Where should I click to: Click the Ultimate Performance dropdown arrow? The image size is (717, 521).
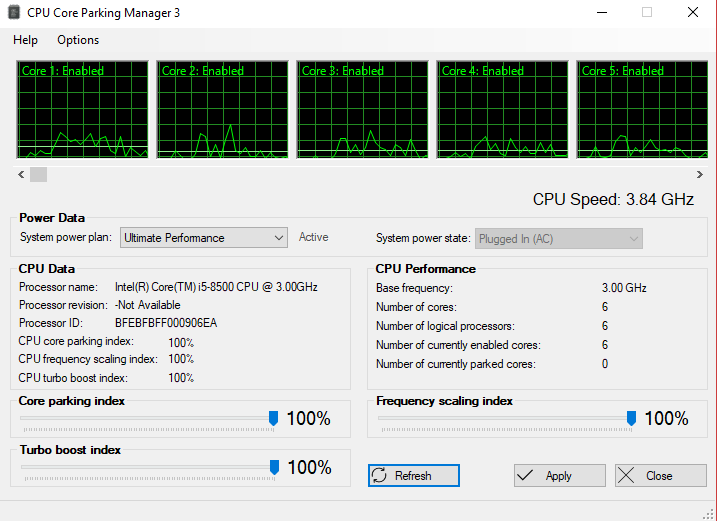tap(278, 238)
